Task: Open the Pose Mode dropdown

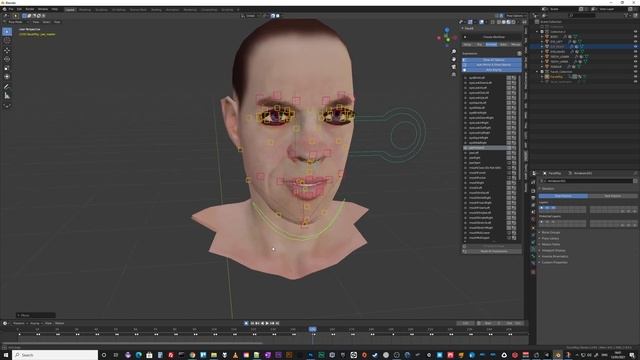Action: (x=18, y=22)
